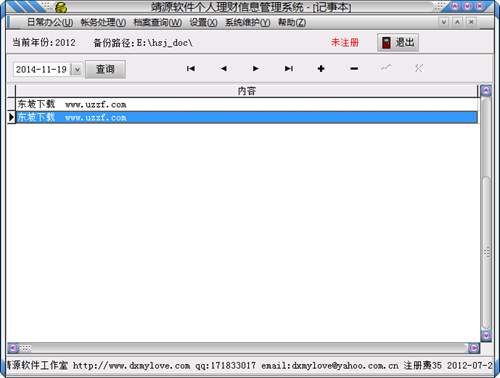Click the horizontal scrollbar left arrow
The image size is (500, 378).
click(x=13, y=348)
